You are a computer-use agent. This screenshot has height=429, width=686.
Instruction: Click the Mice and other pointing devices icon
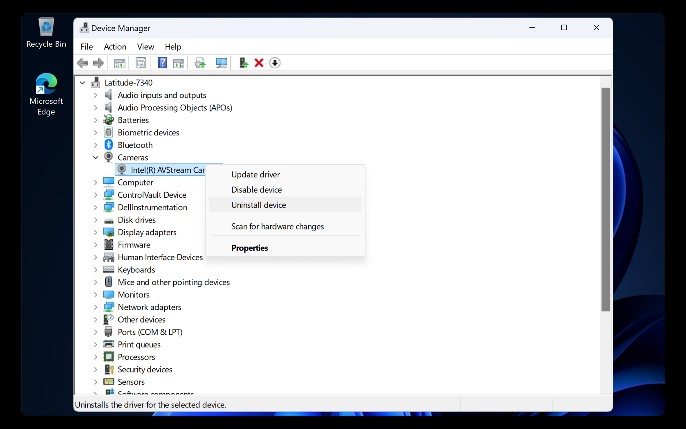108,282
